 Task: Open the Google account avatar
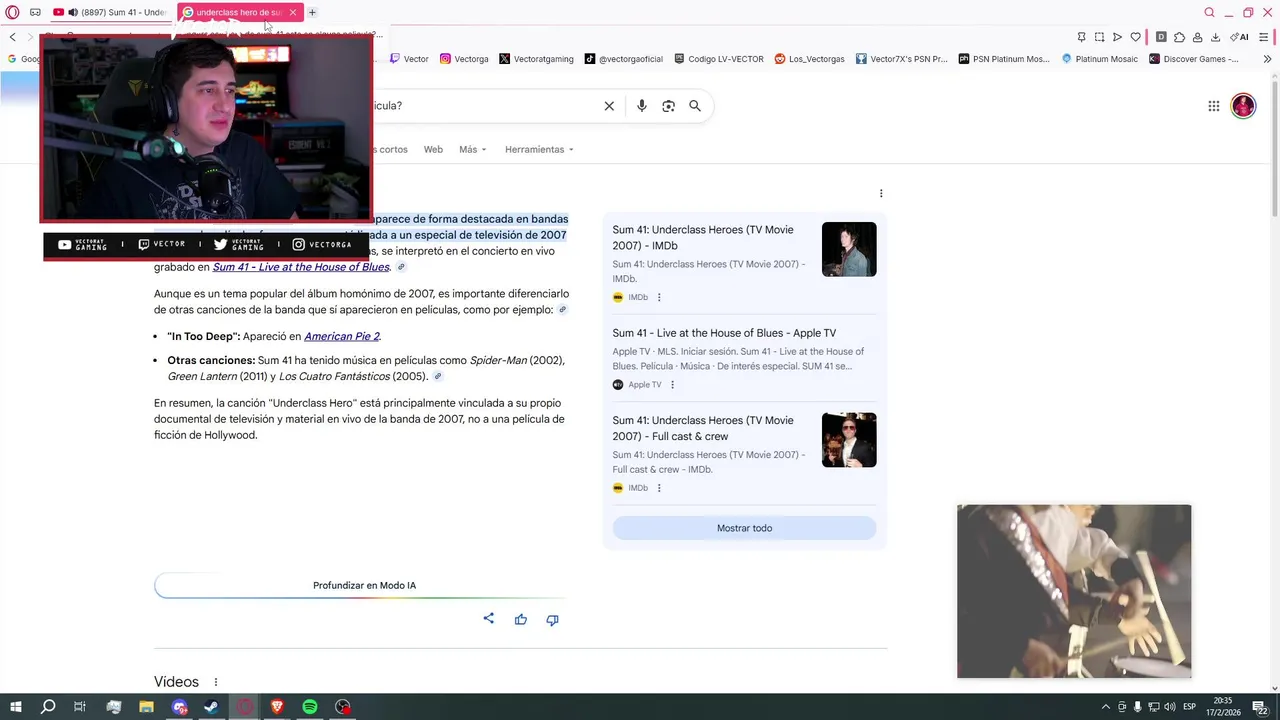1243,106
